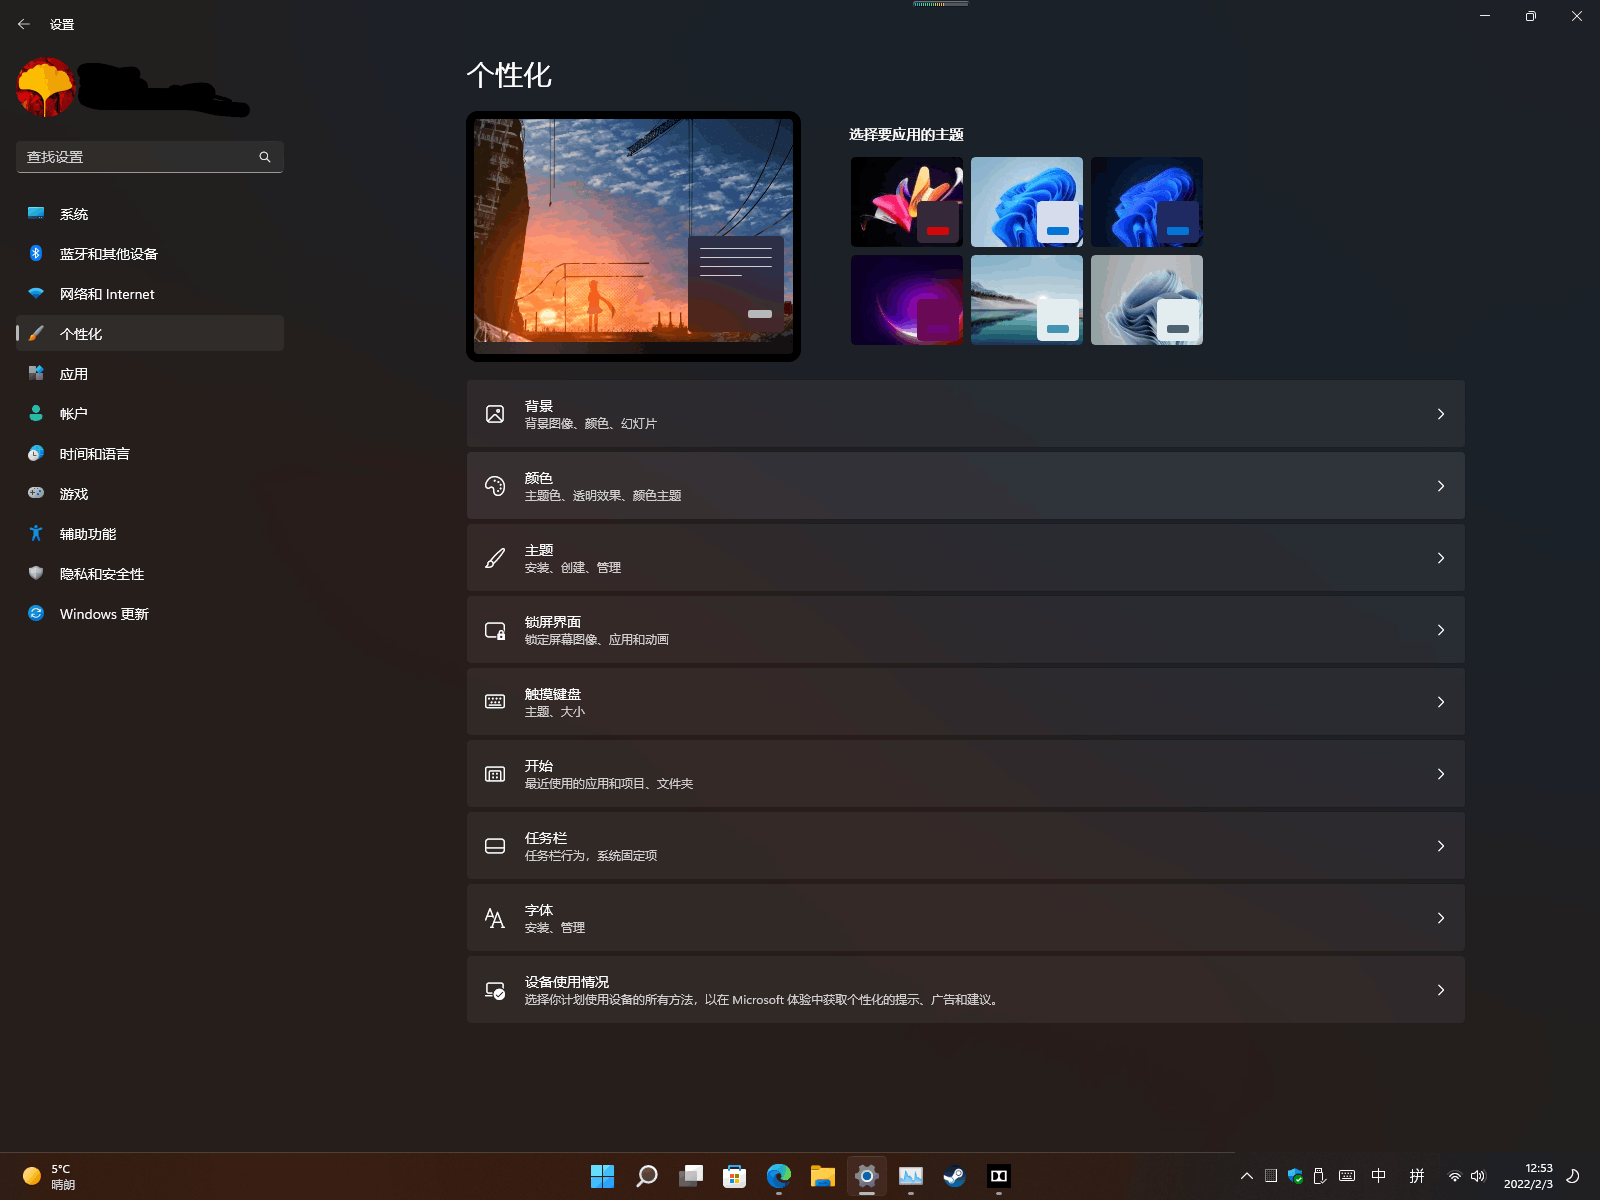Screen dimensions: 1600x1200
Task: Click the keyboard icon on the 触摸键盘 row
Action: (495, 702)
